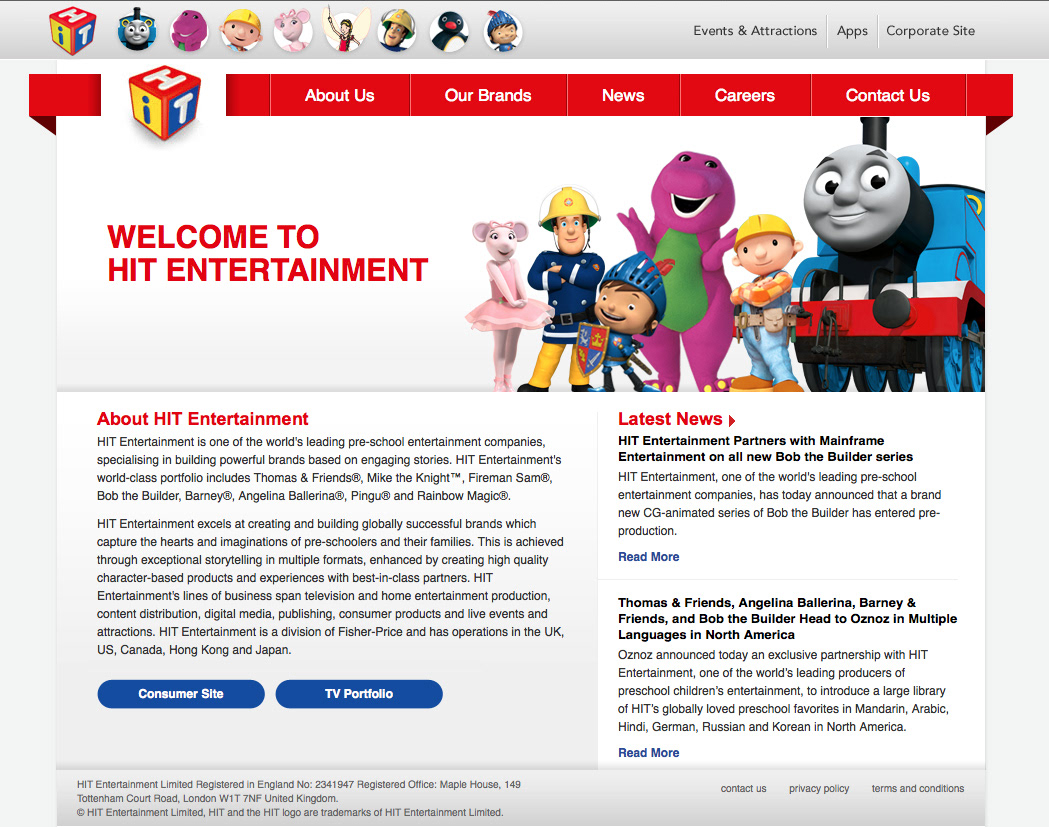Choose the Mike the Knight icon
This screenshot has height=827, width=1049.
[x=502, y=31]
